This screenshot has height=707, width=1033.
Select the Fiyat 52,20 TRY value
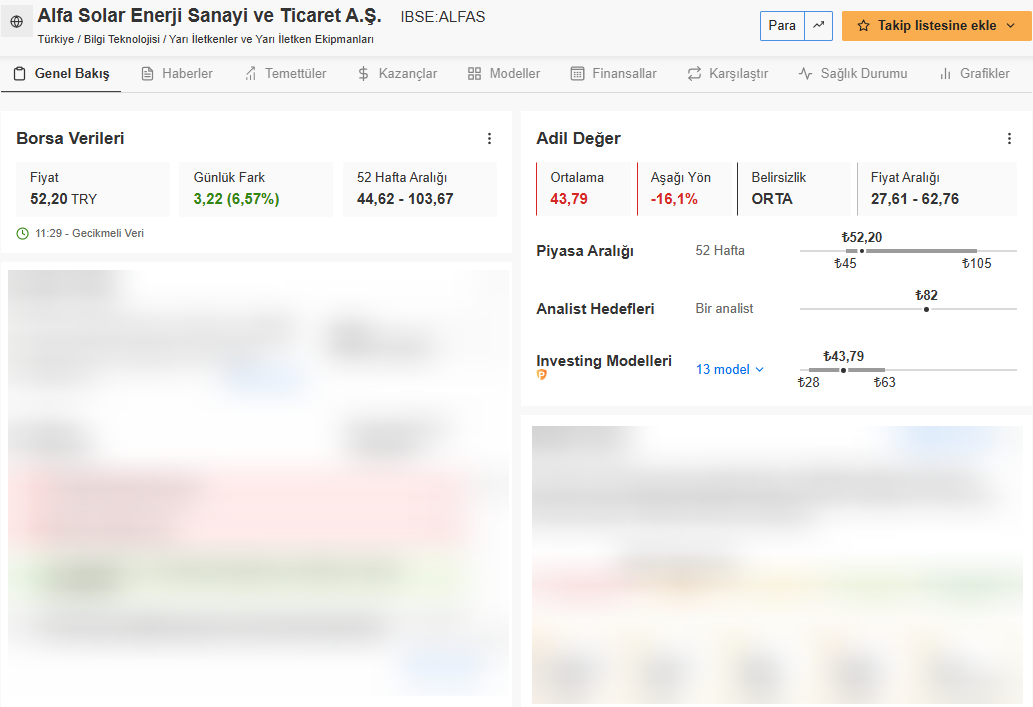pos(63,199)
